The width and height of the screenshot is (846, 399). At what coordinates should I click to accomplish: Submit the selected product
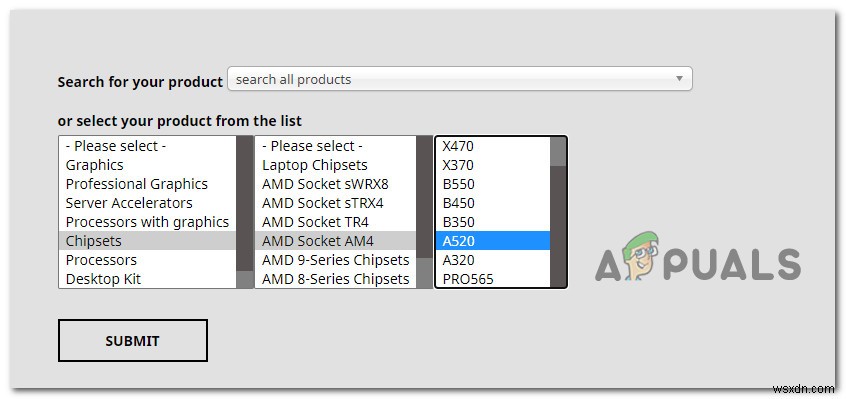[x=133, y=340]
